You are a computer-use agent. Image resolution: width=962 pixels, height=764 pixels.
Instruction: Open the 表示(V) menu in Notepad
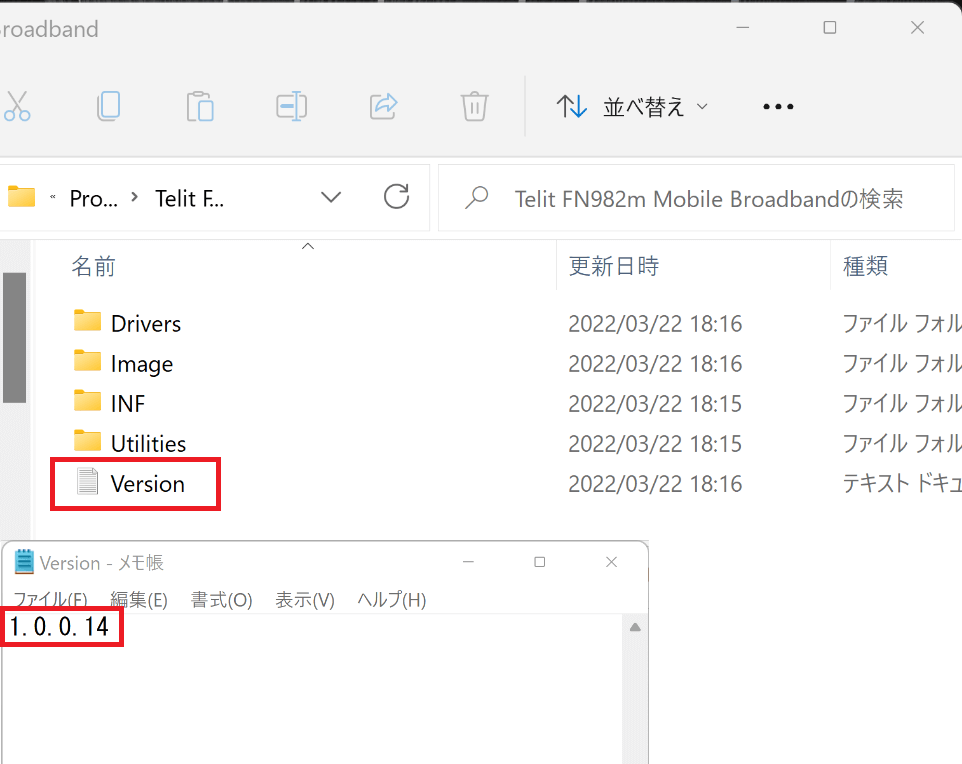(305, 600)
